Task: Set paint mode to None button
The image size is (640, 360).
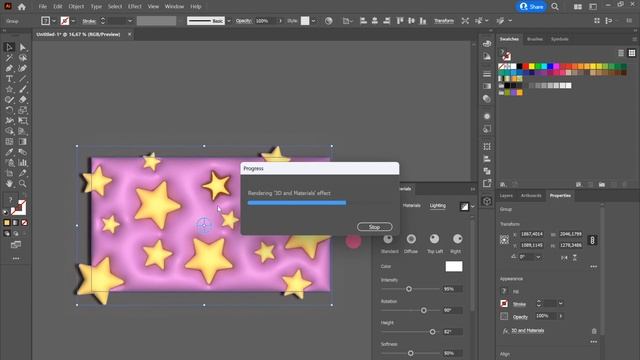Action: coord(24,223)
